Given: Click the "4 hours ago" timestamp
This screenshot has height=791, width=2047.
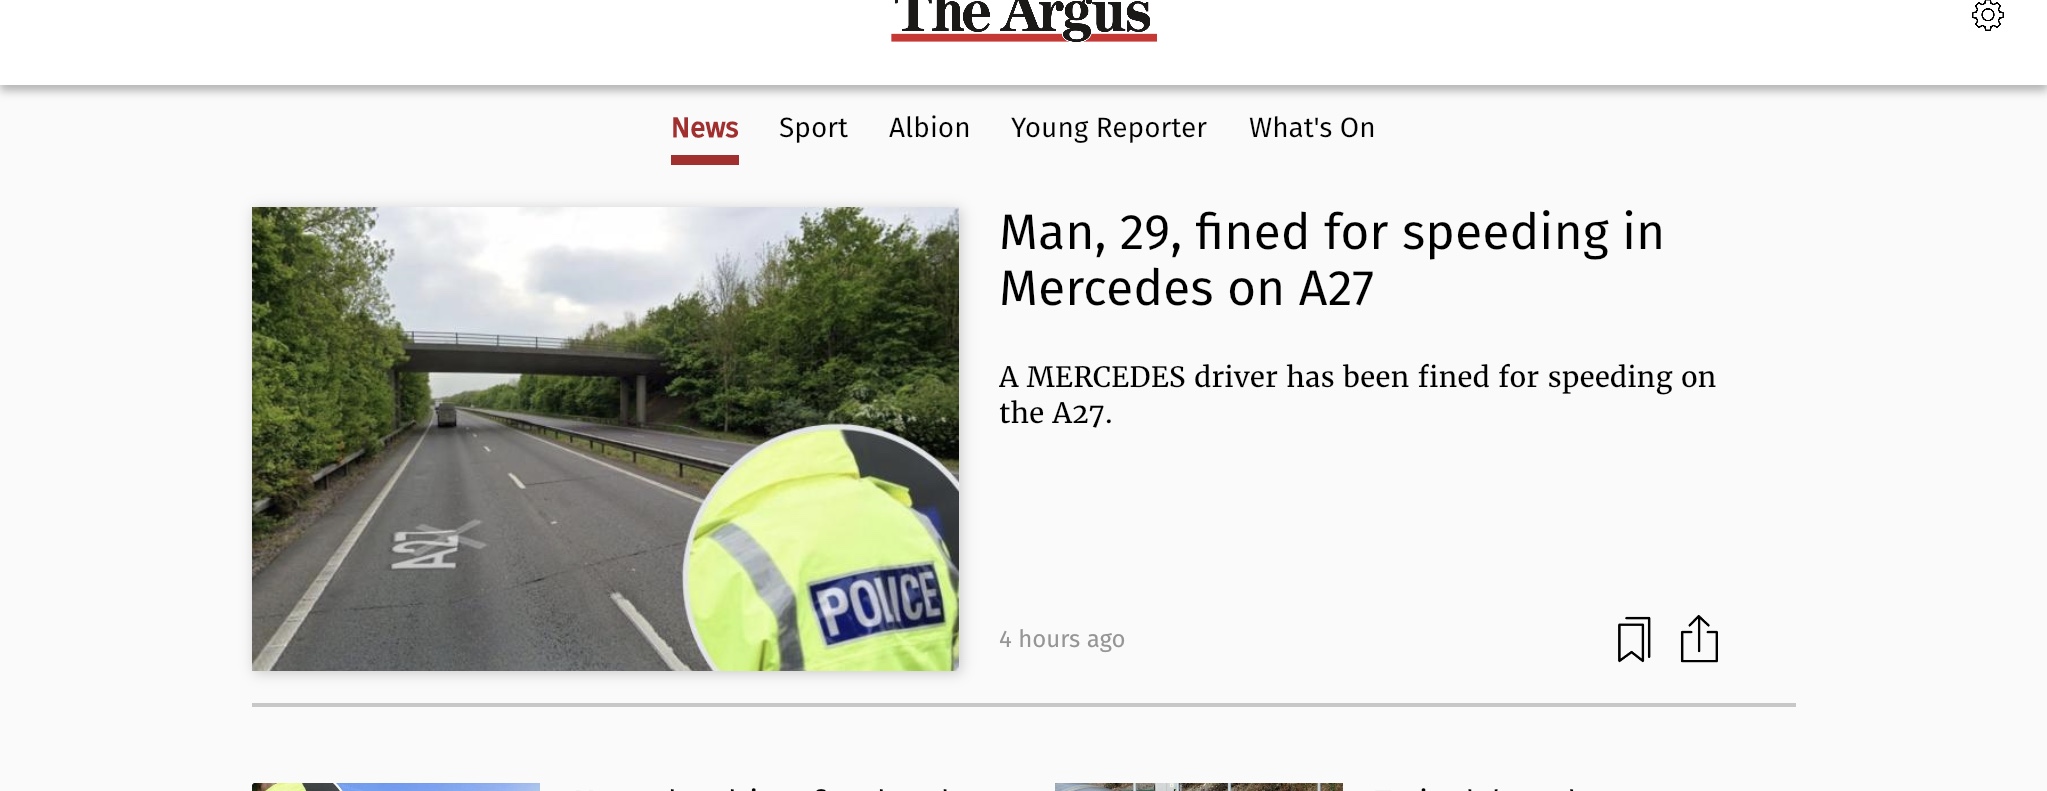Looking at the screenshot, I should [1062, 639].
